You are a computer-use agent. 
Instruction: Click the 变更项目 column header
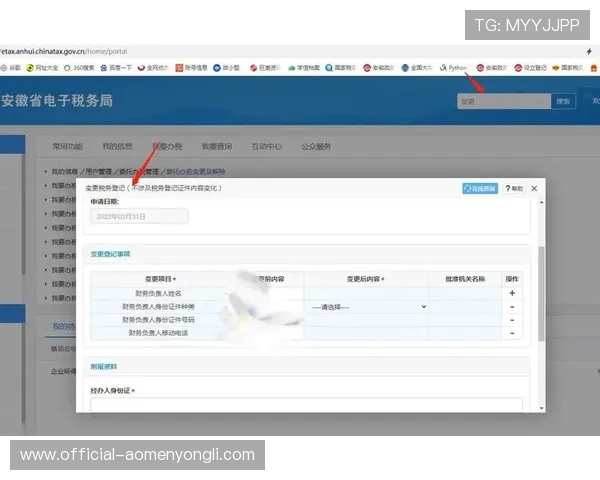160,279
